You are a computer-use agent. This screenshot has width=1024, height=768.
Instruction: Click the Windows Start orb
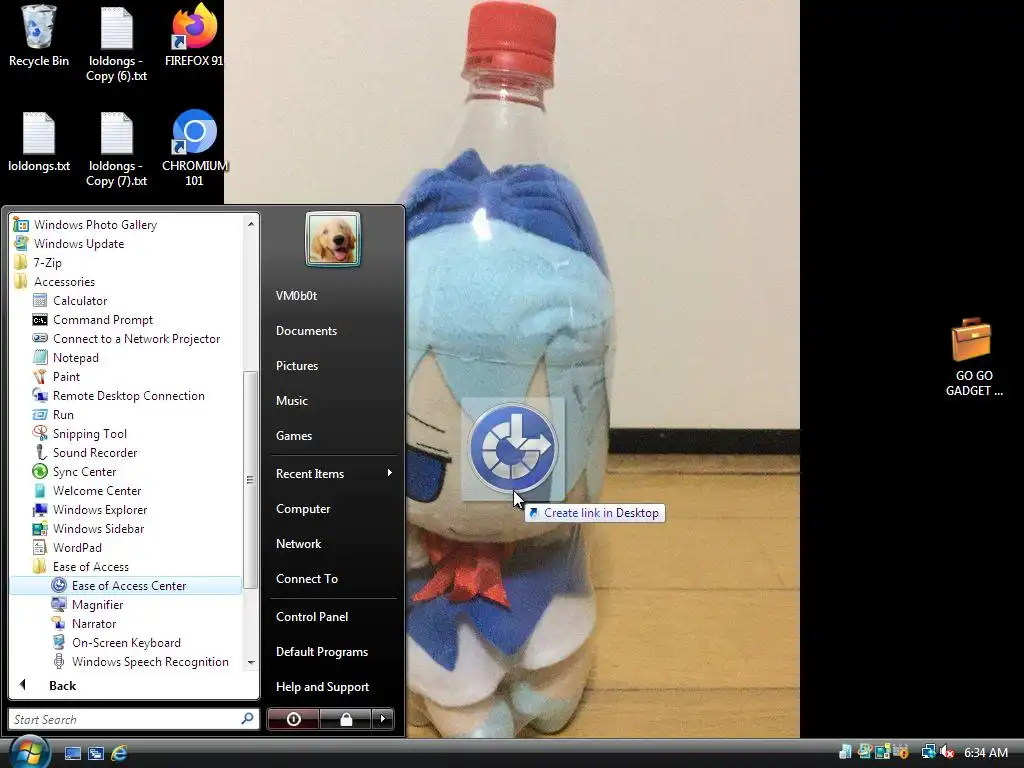28,752
